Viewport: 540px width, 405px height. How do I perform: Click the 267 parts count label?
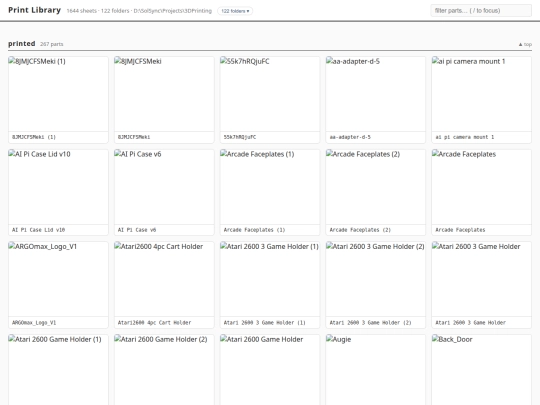coord(52,44)
